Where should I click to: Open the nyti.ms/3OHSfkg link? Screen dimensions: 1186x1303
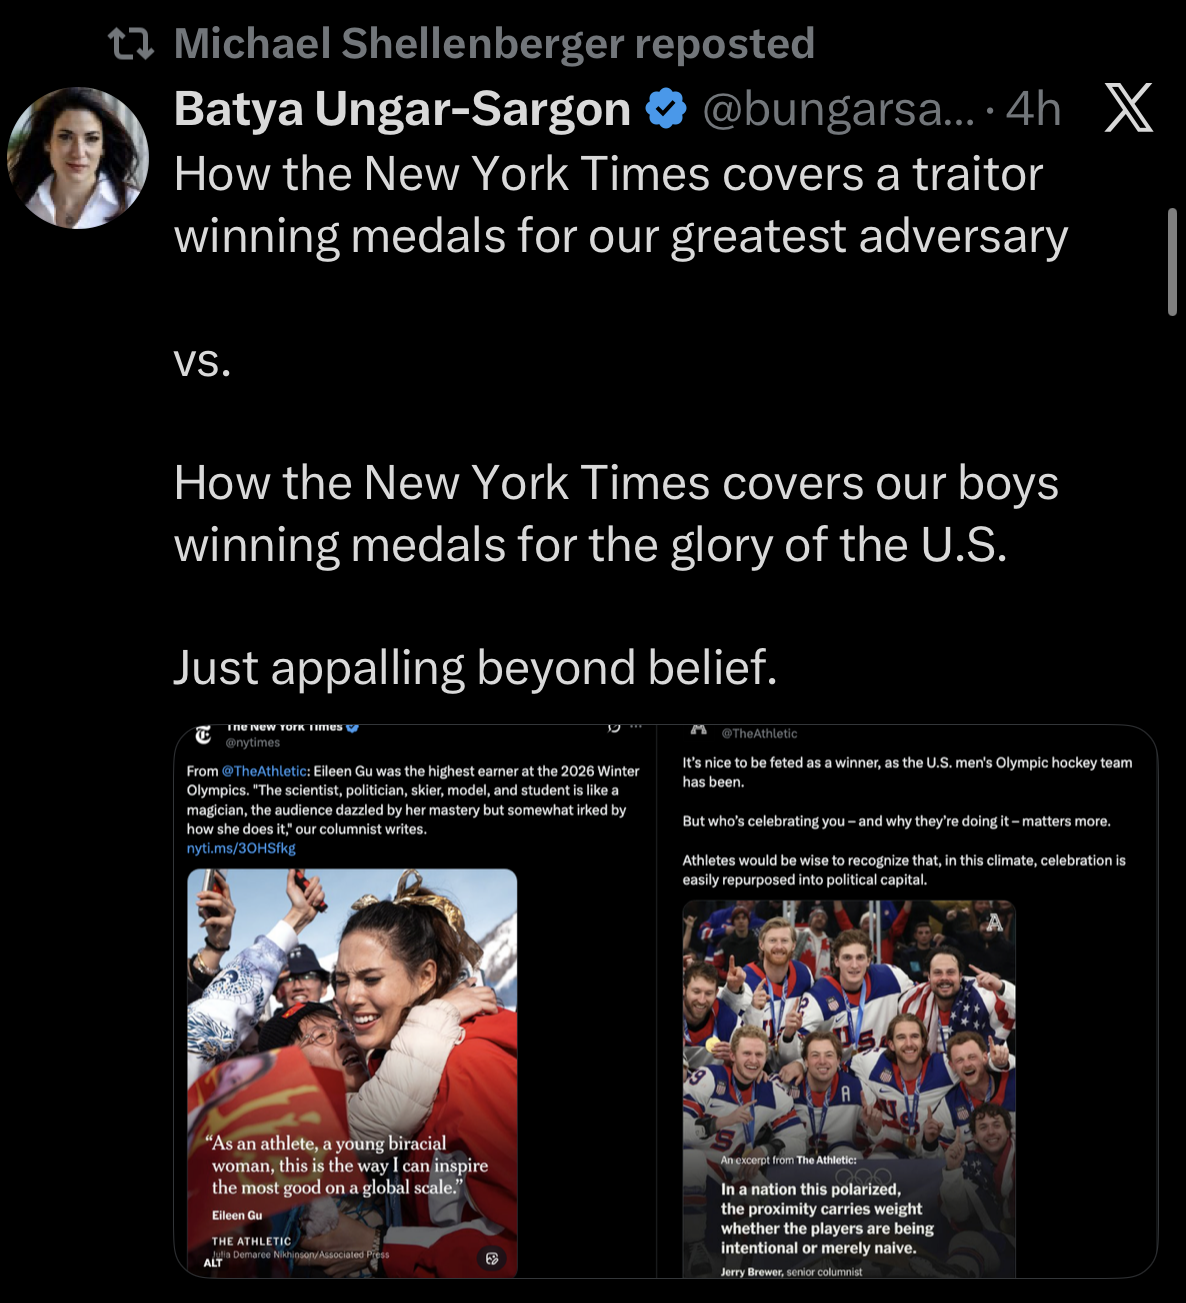241,848
